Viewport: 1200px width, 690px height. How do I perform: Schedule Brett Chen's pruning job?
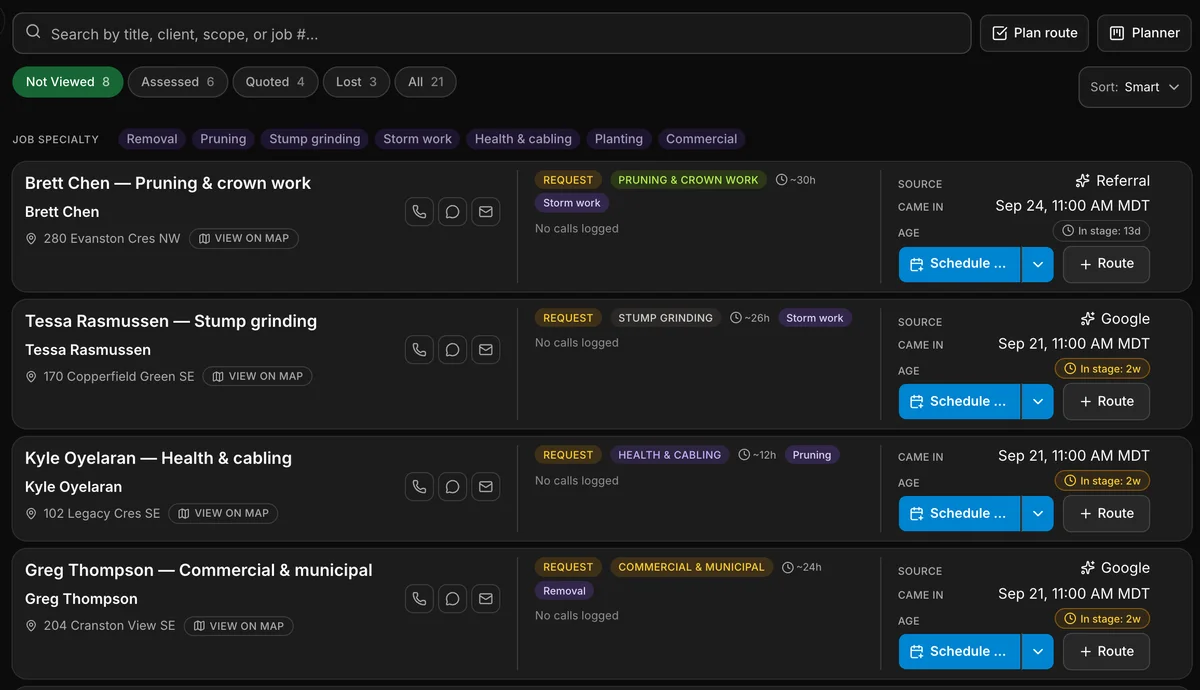pyautogui.click(x=959, y=264)
